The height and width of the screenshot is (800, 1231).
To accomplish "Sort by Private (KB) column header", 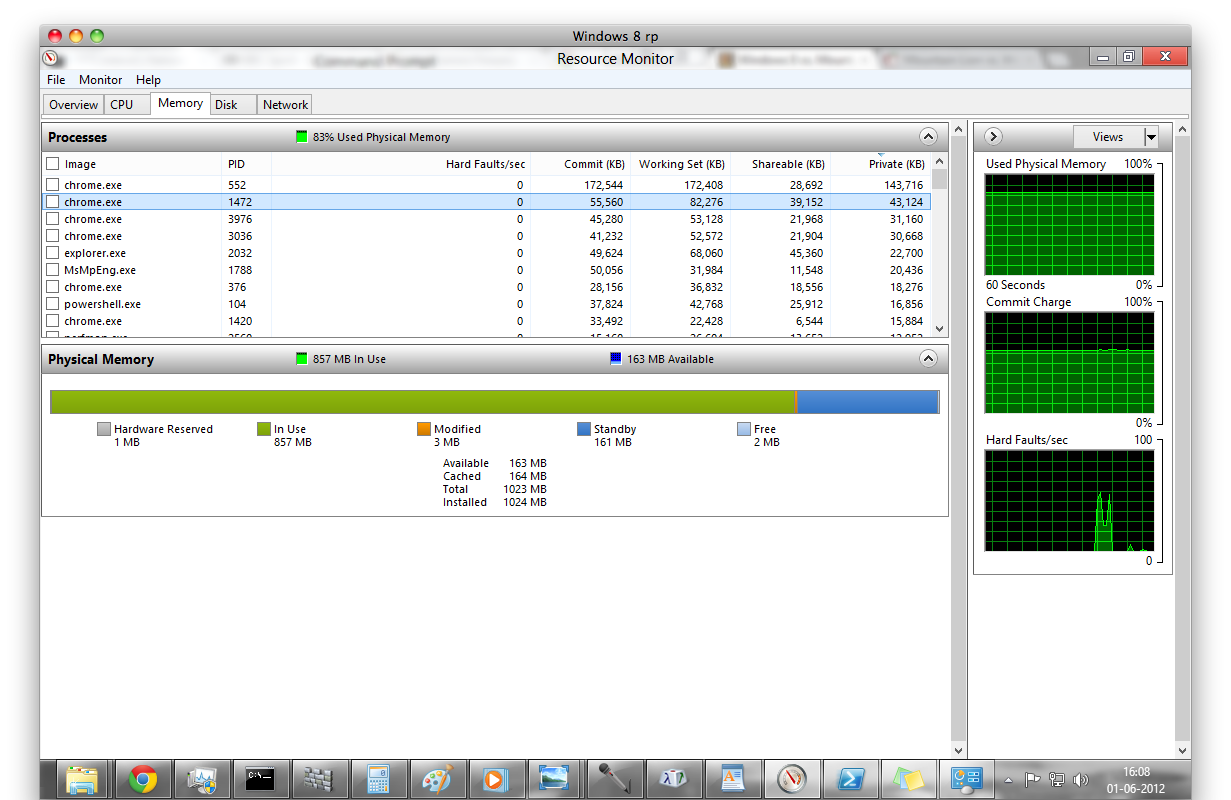I will (880, 164).
